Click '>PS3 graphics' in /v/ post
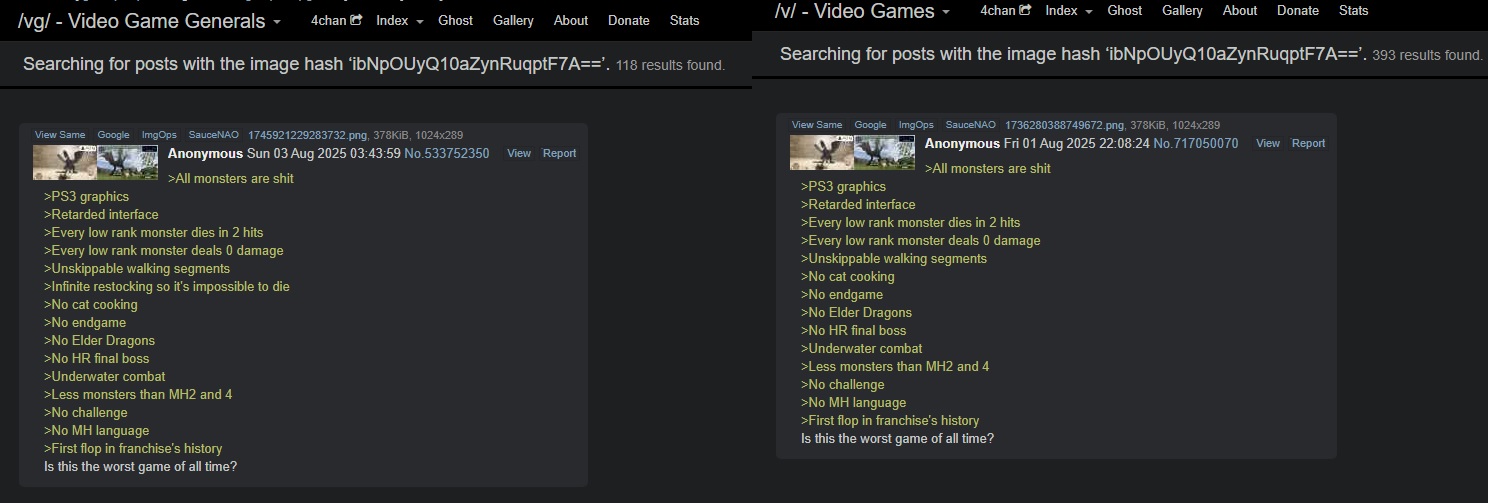 click(843, 186)
